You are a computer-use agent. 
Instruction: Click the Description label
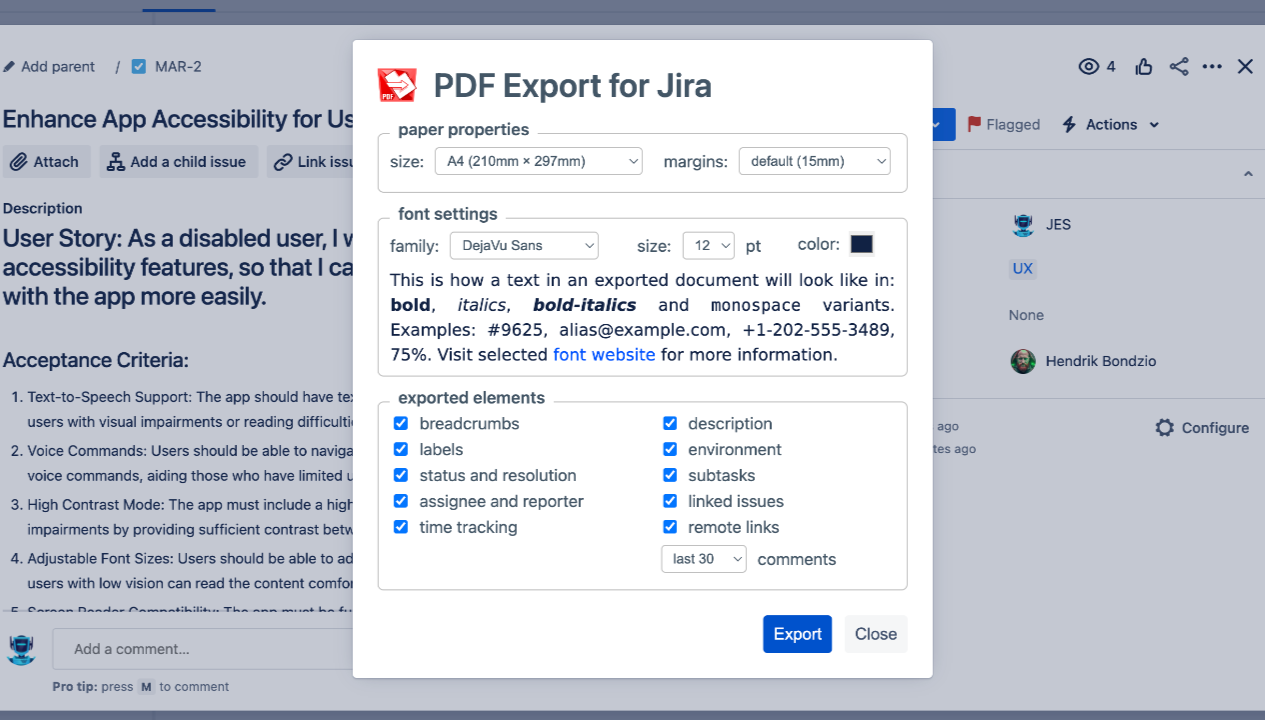pos(43,209)
